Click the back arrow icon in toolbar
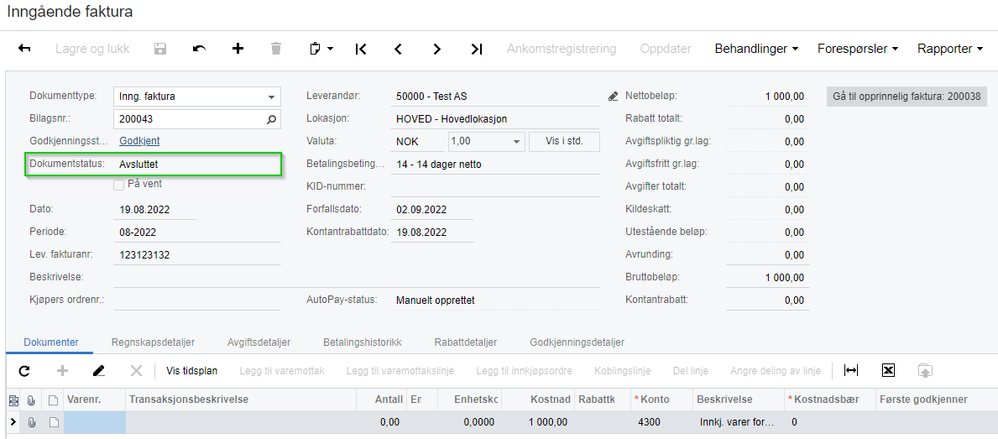998x439 pixels. coord(24,48)
